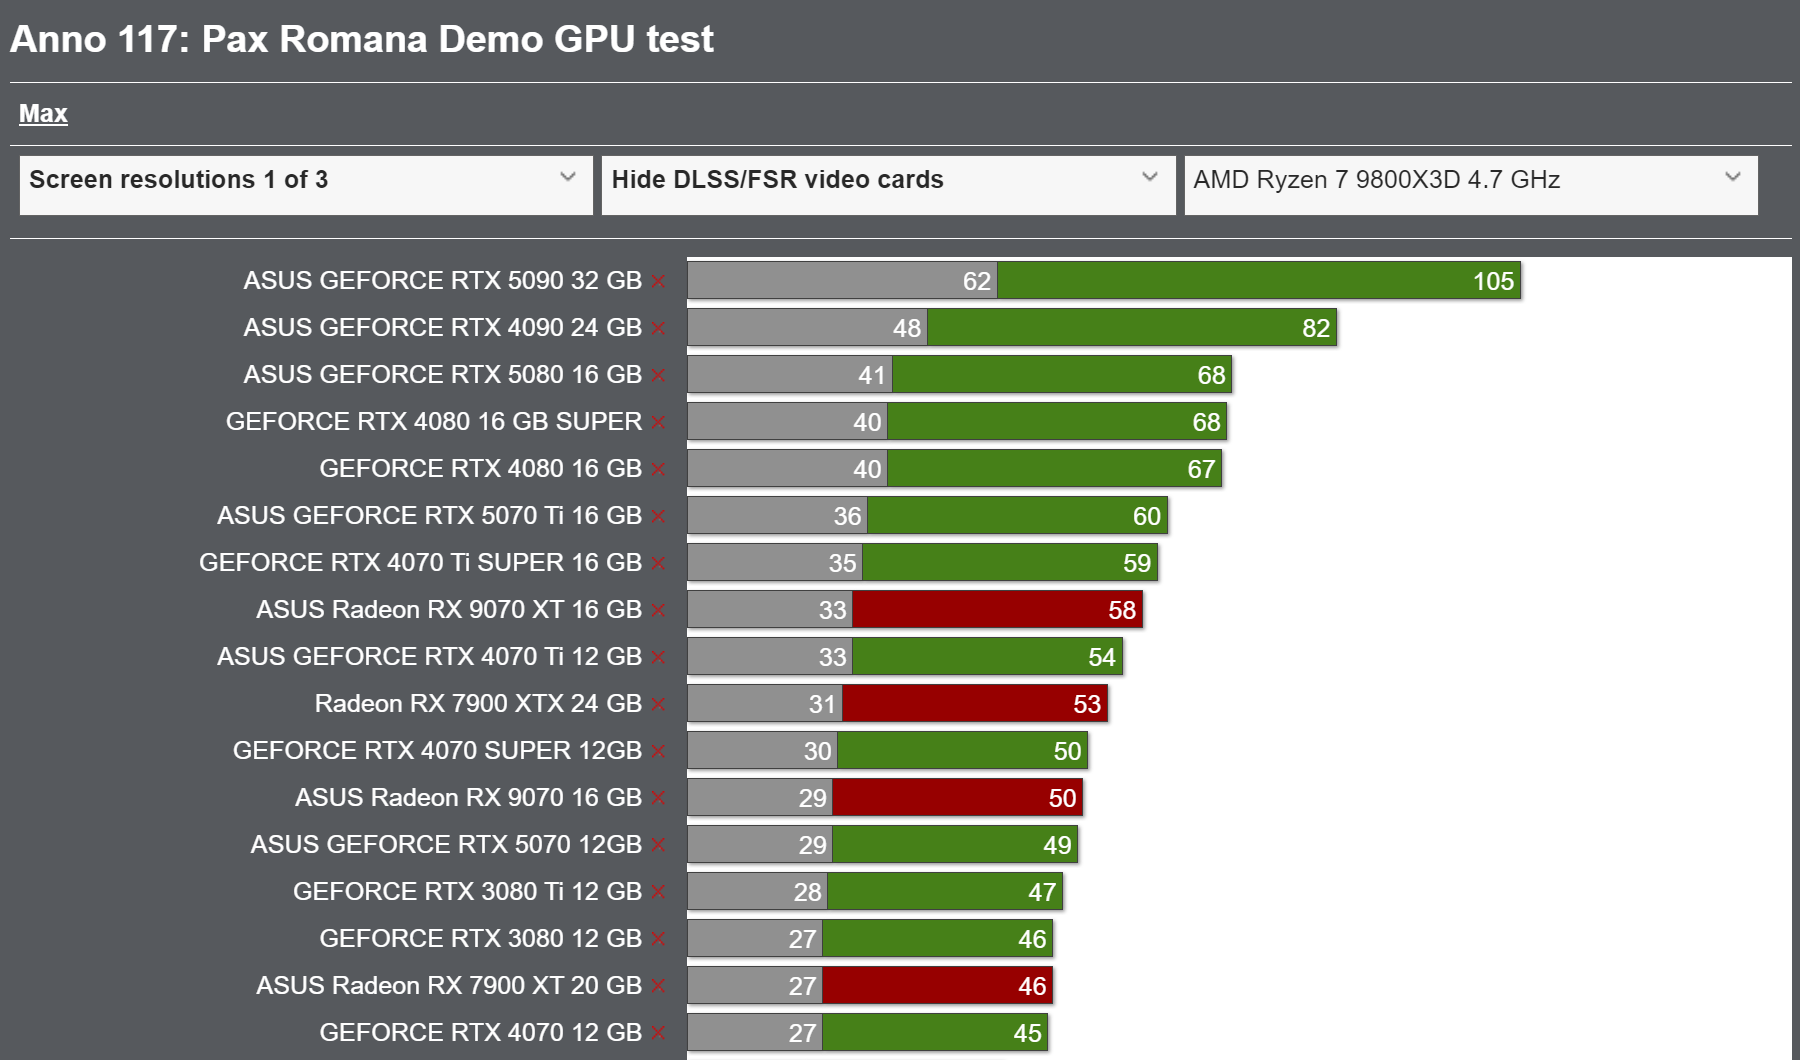The width and height of the screenshot is (1800, 1060).
Task: Click 'ASUS GEFORCE RTX 4090 24 GB' label
Action: pyautogui.click(x=442, y=328)
